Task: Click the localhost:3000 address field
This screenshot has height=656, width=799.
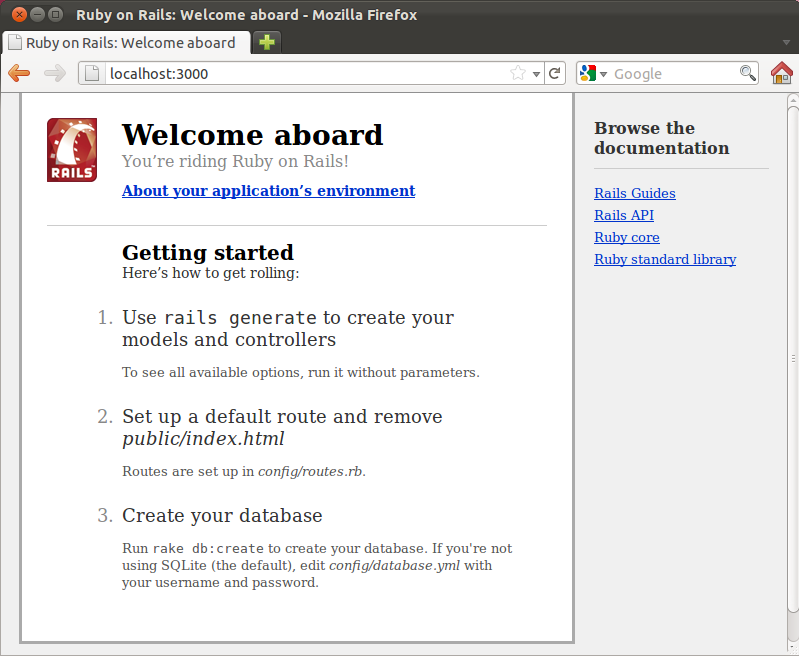Action: click(306, 73)
